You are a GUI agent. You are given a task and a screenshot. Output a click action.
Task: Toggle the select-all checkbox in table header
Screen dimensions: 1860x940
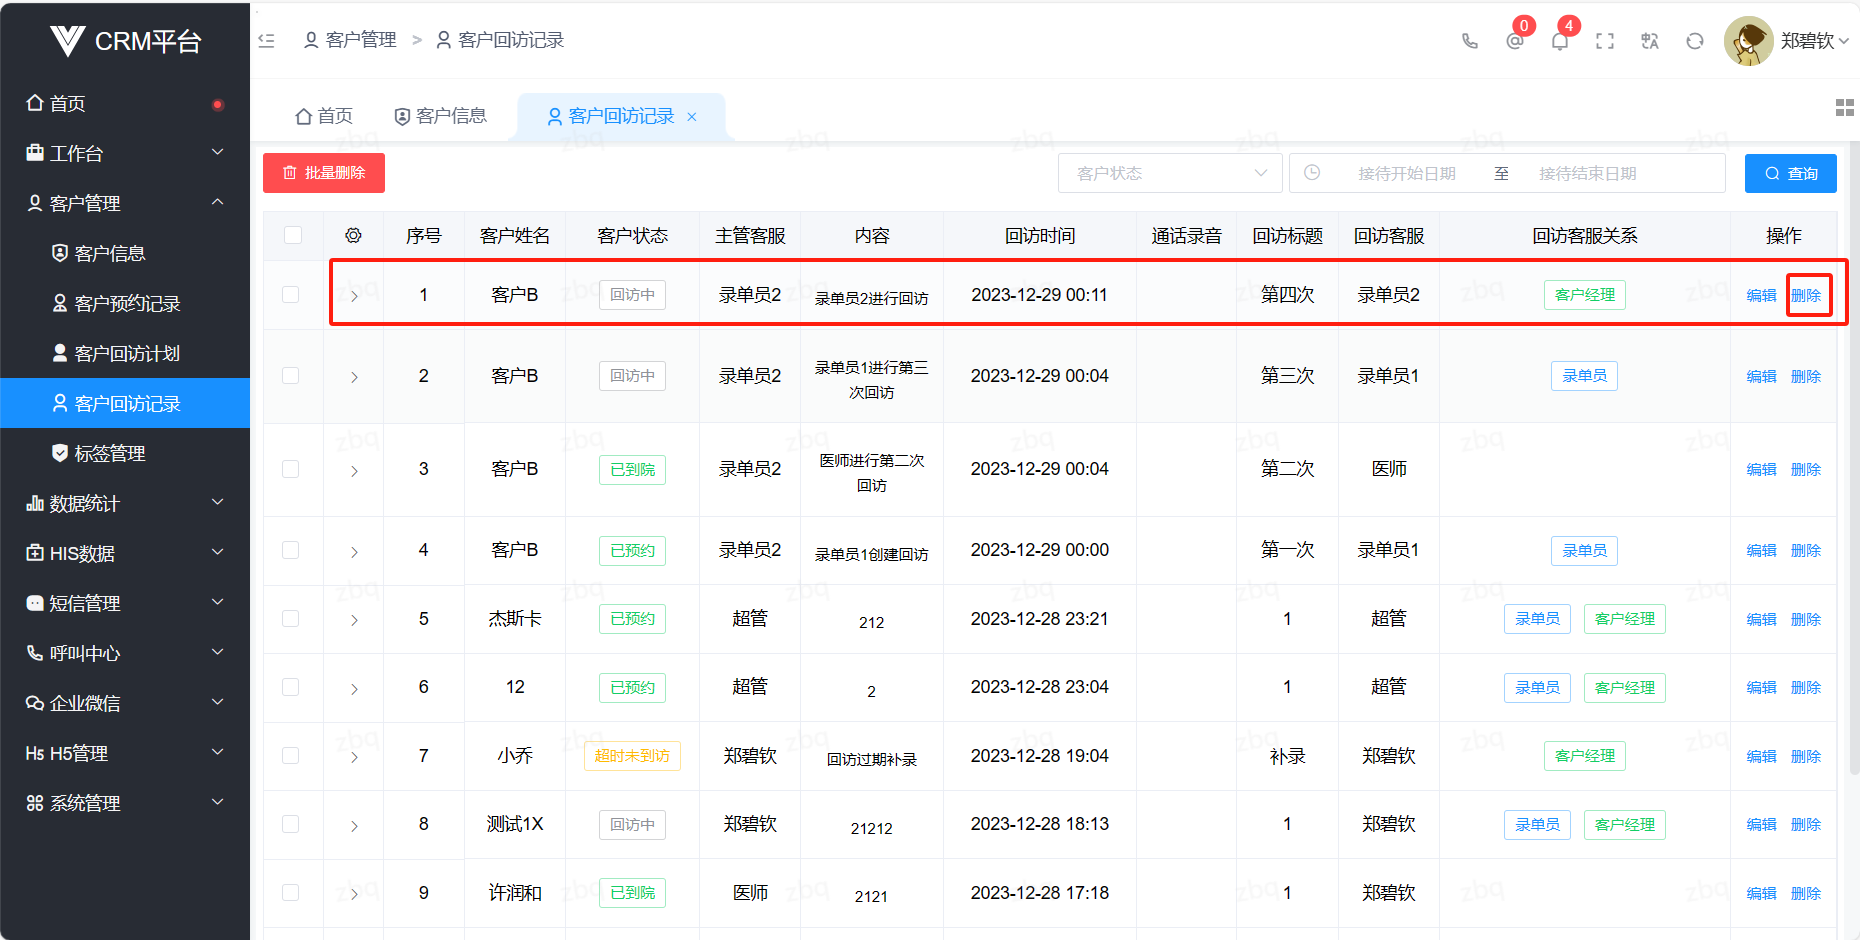pos(293,235)
